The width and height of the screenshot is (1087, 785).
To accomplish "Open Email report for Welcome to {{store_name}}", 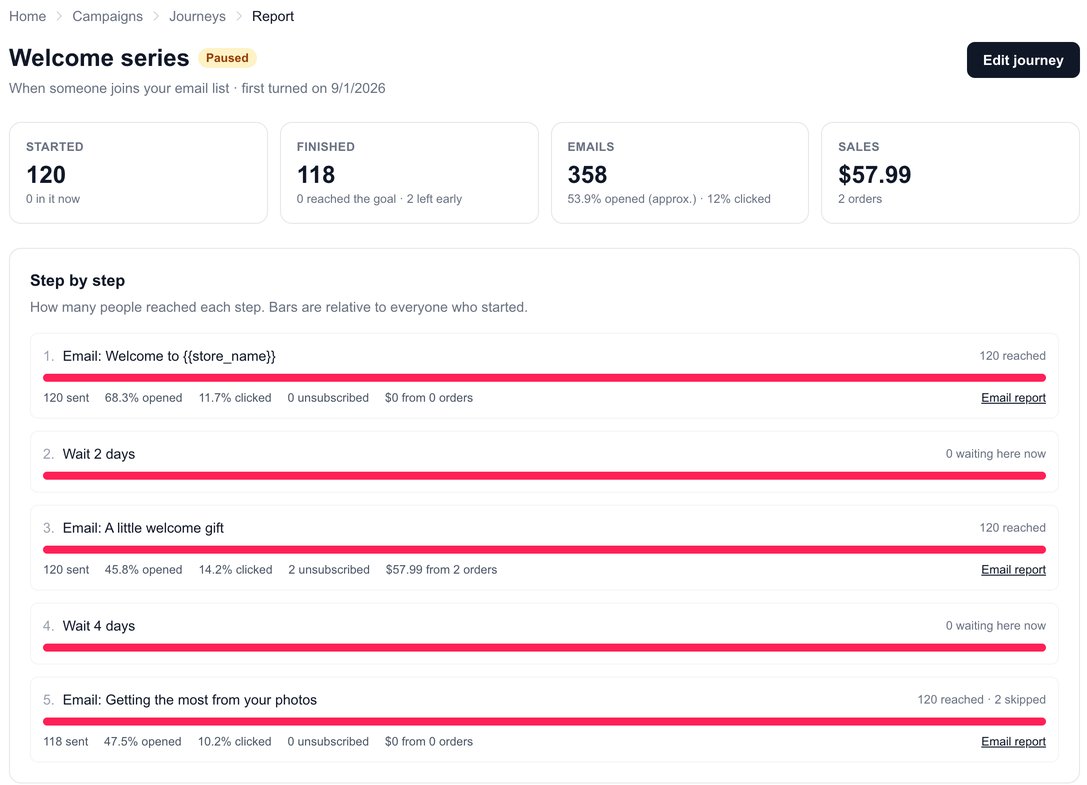I will 1013,397.
